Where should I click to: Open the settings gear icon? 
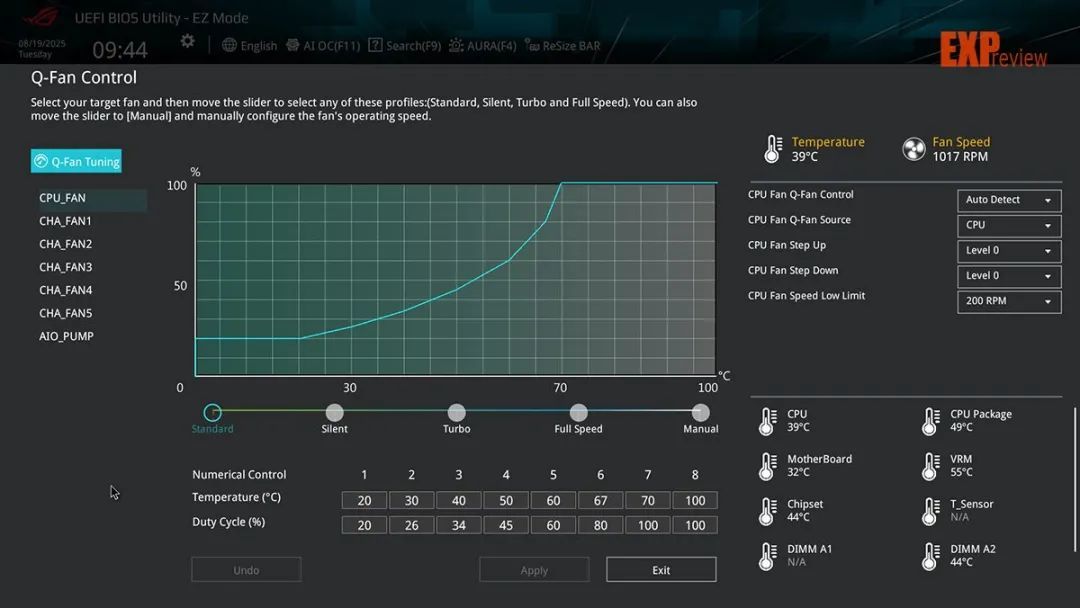tap(187, 41)
